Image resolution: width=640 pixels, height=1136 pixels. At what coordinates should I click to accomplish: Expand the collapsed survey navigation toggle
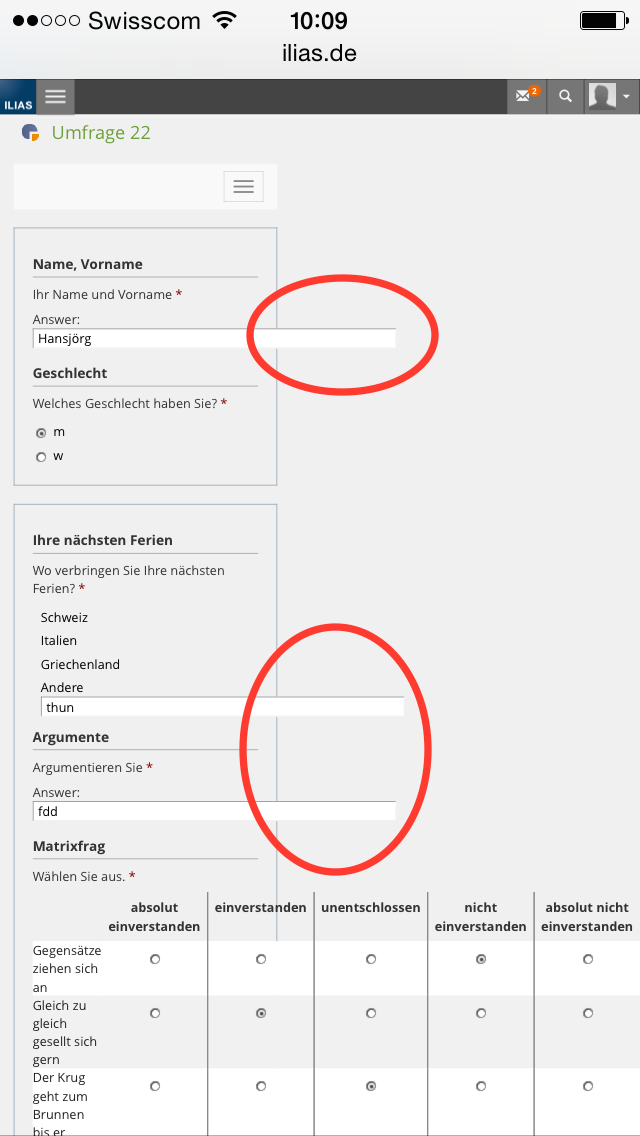243,186
